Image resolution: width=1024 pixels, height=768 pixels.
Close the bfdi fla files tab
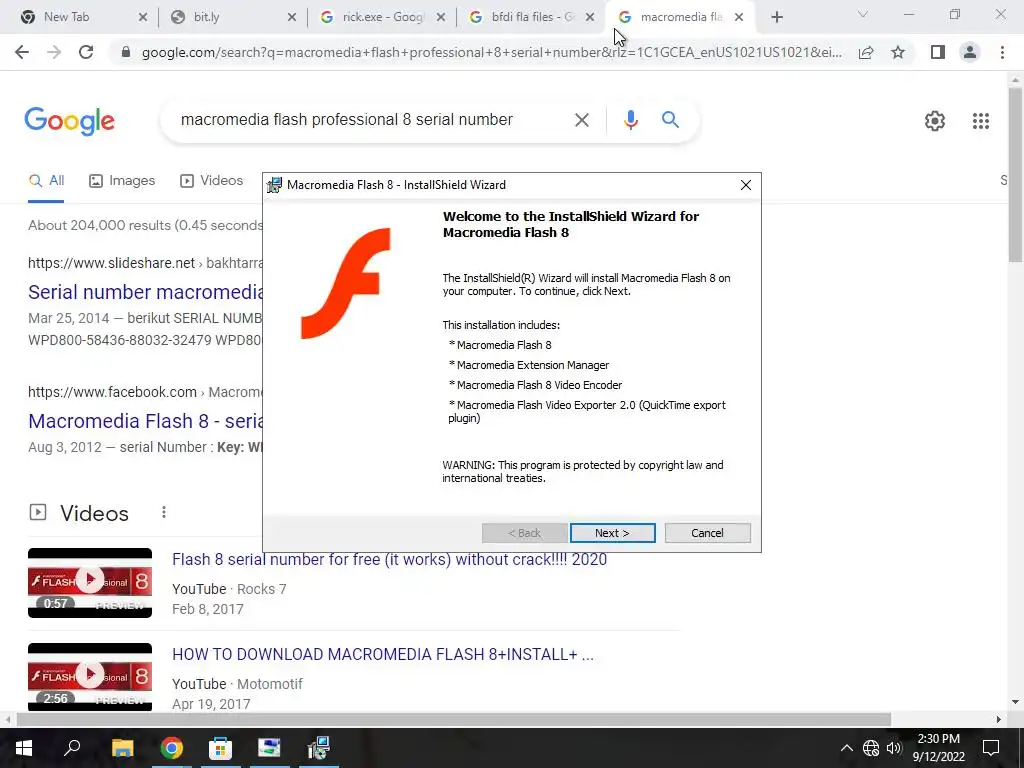coord(590,18)
